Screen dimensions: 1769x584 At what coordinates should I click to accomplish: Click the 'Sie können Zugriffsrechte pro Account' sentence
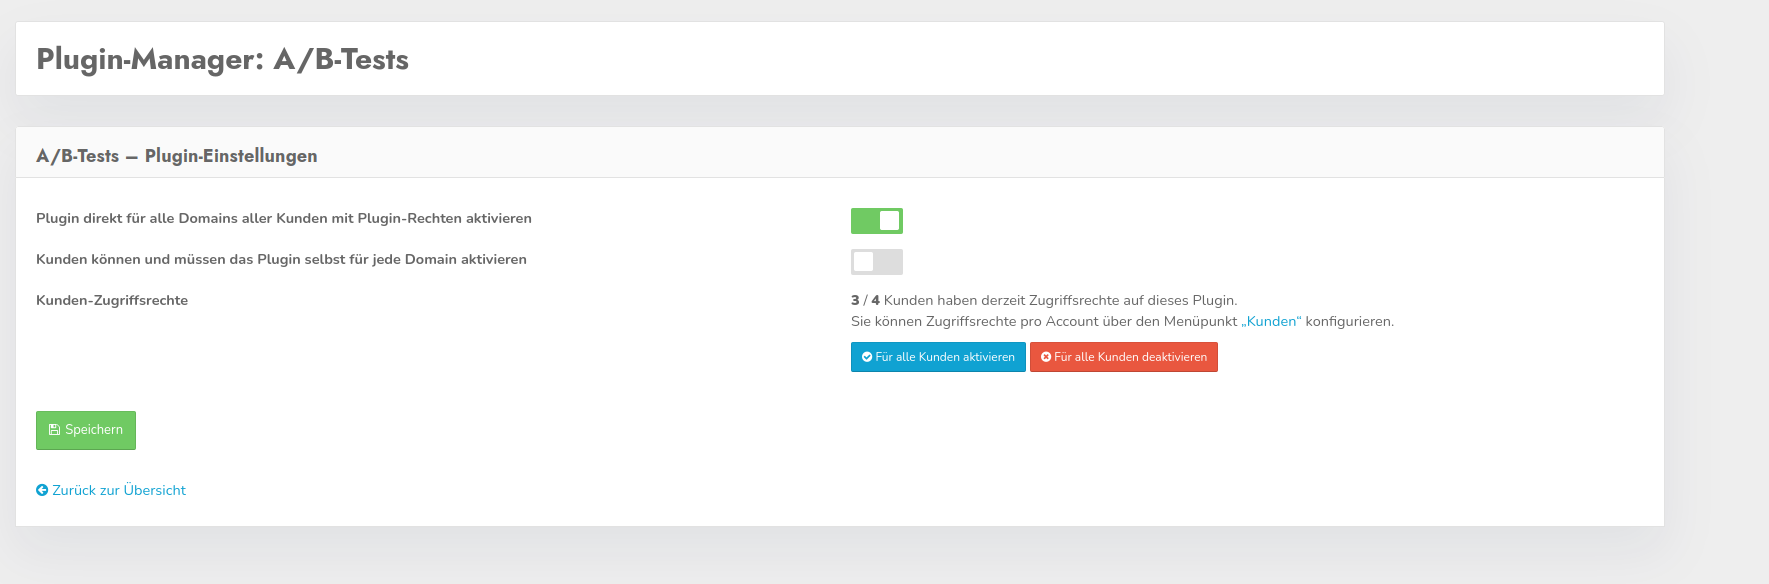1044,321
